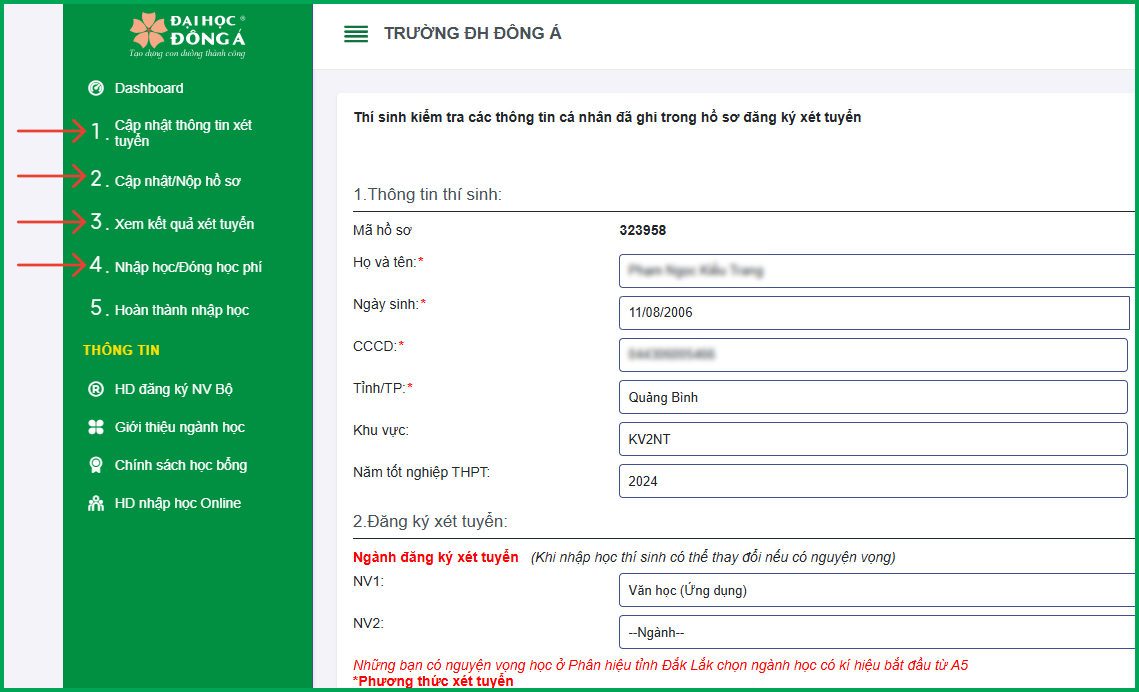
Task: Click the THÔNG TIN section heading
Action: pyautogui.click(x=121, y=350)
